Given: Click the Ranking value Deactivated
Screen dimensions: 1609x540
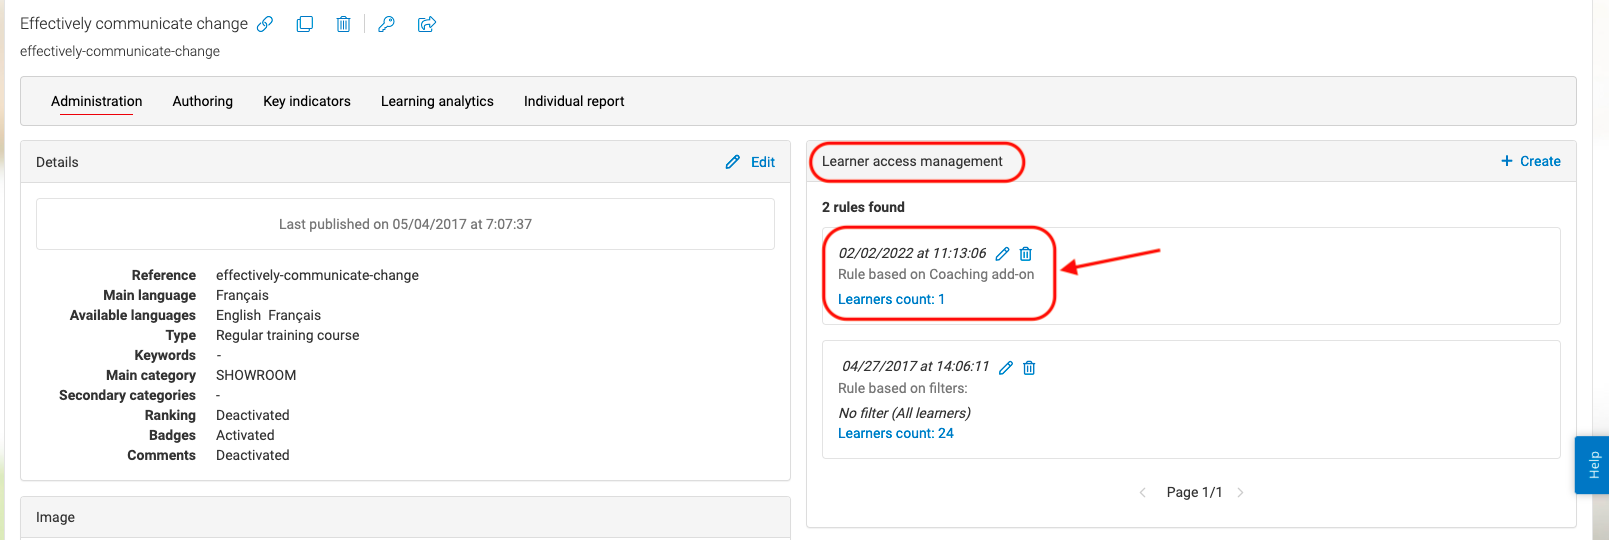Looking at the screenshot, I should click(x=252, y=415).
